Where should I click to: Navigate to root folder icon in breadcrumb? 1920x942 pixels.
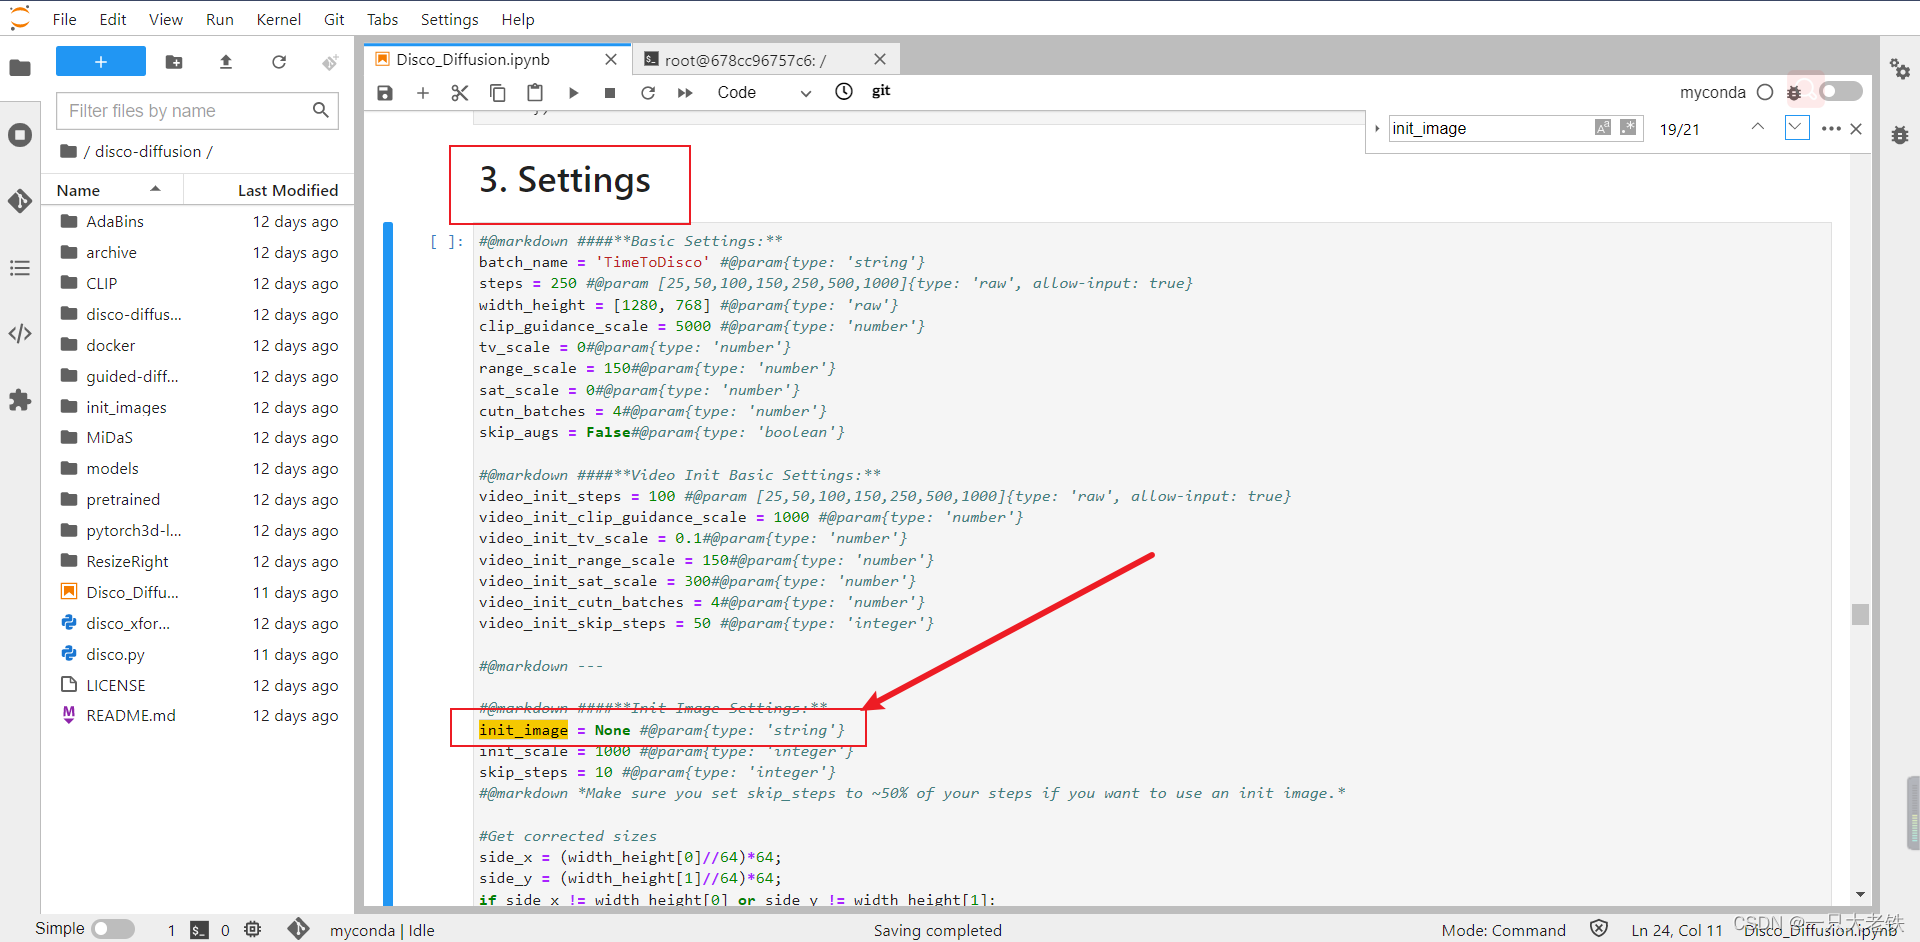coord(68,151)
